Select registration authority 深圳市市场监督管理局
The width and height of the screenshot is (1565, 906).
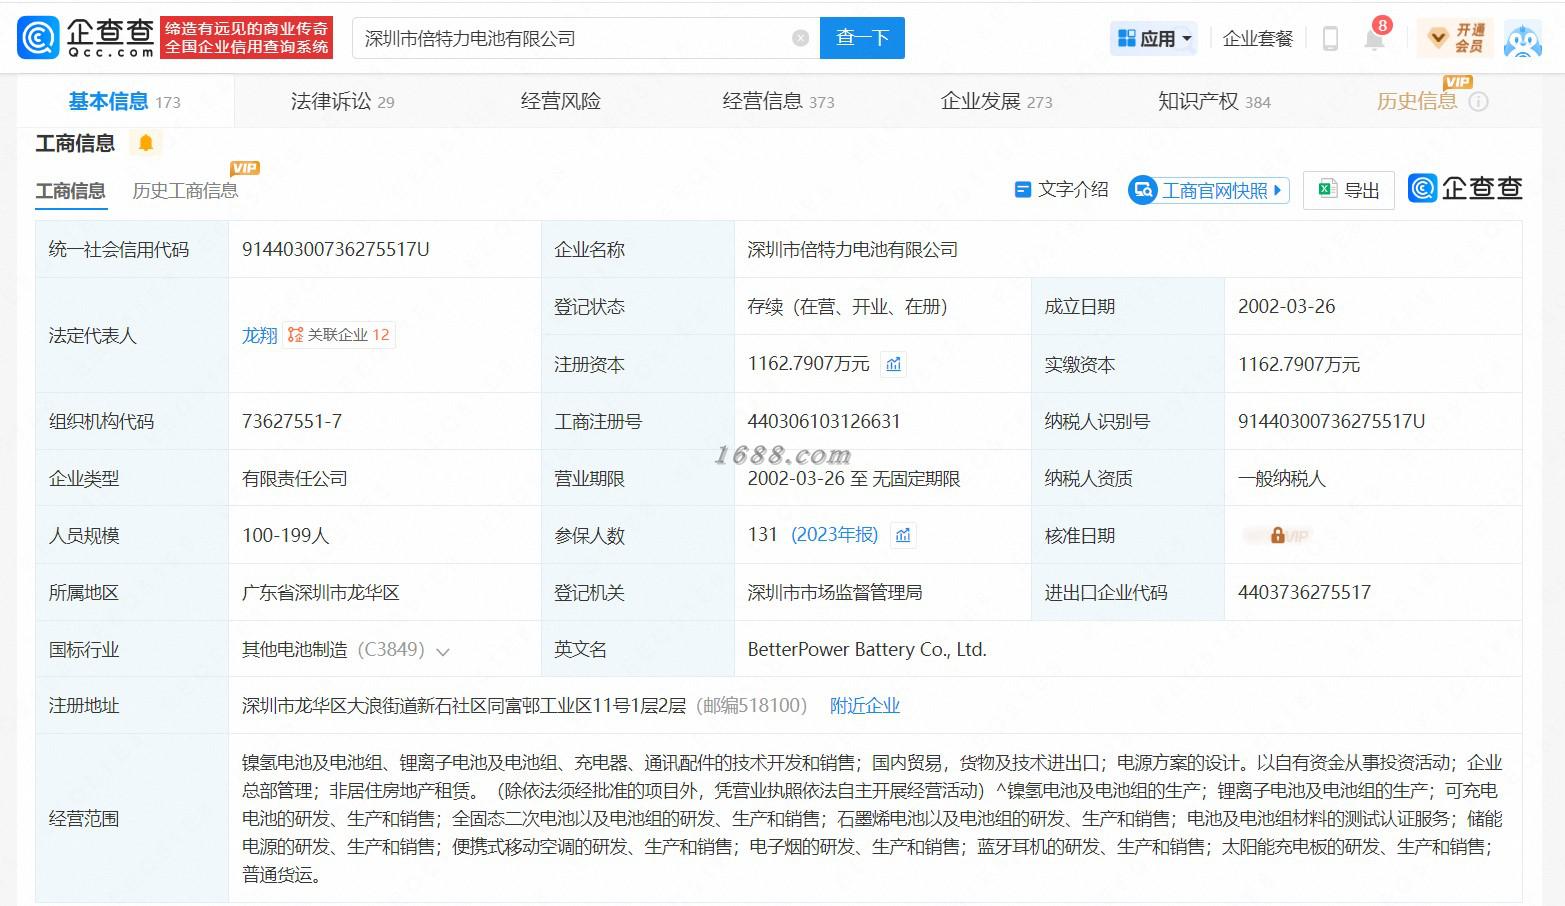[834, 592]
